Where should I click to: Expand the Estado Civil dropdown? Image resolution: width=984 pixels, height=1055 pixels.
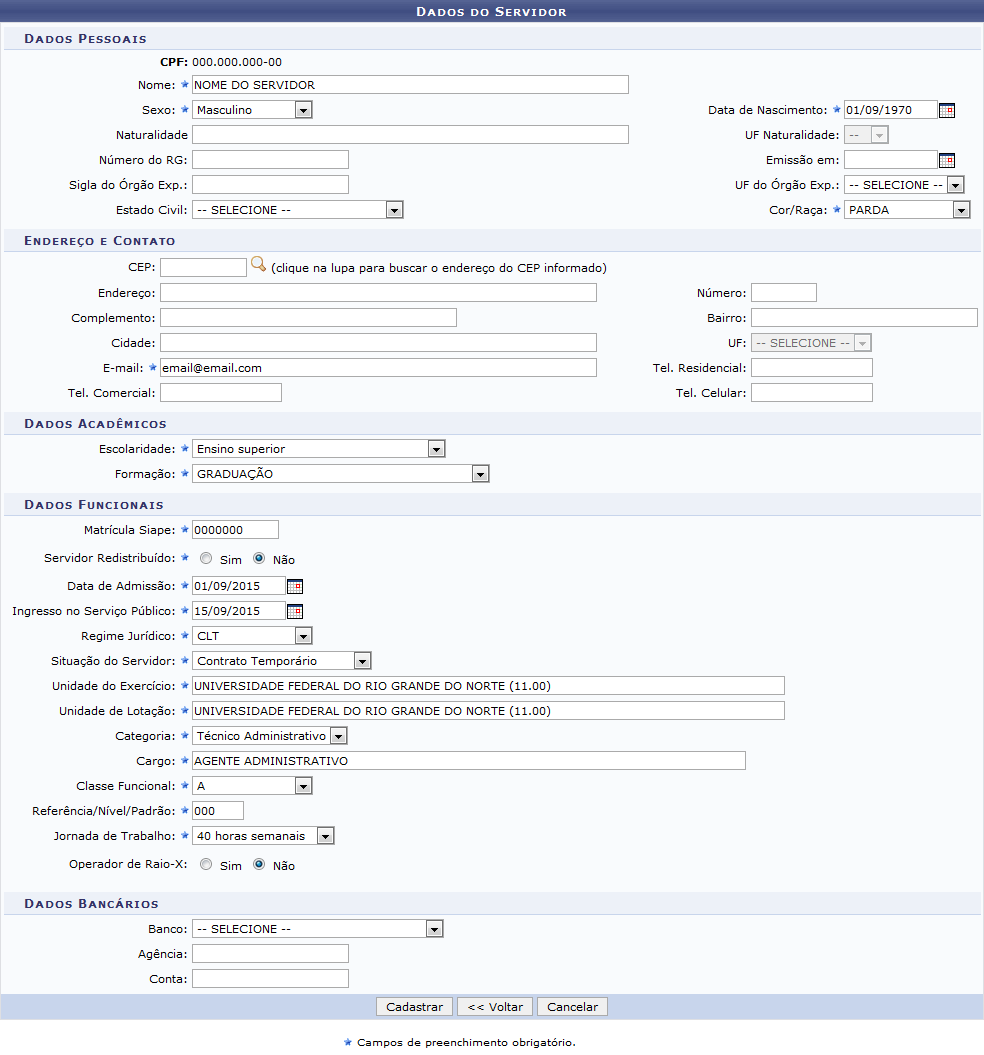click(297, 210)
